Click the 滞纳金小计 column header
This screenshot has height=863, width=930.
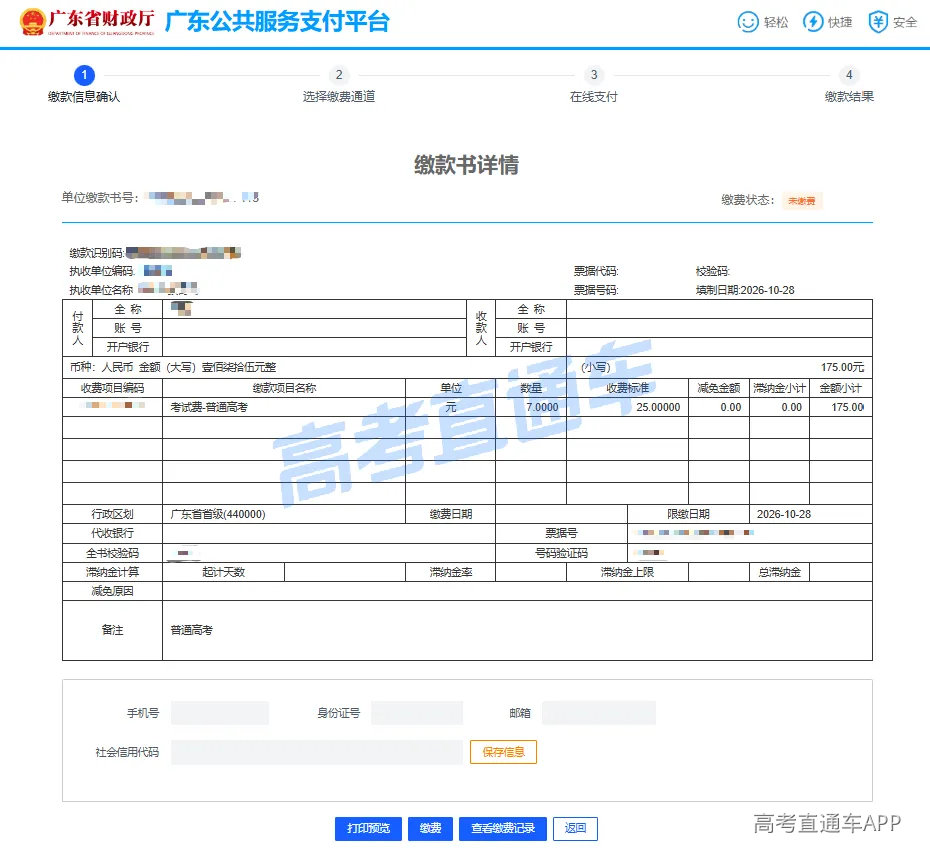[779, 388]
